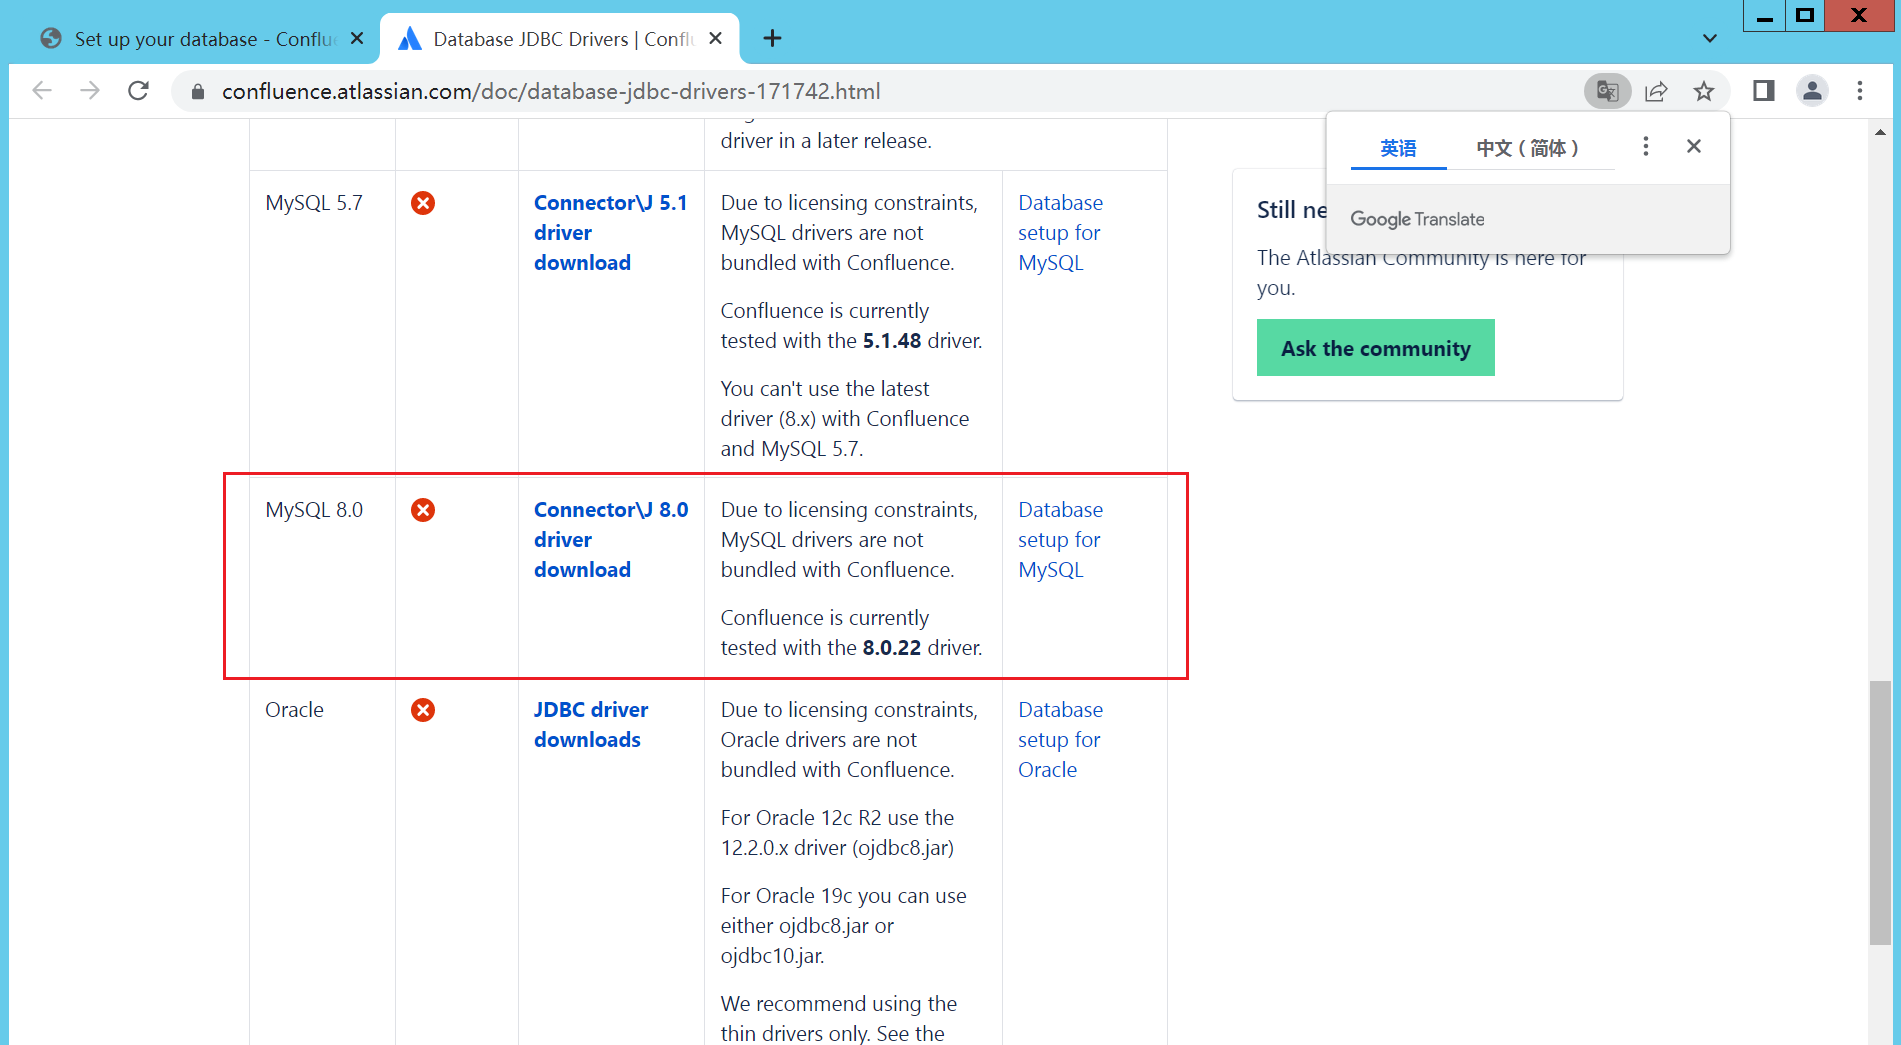1901x1045 pixels.
Task: Click the Atlassian logo on active tab
Action: pos(409,39)
